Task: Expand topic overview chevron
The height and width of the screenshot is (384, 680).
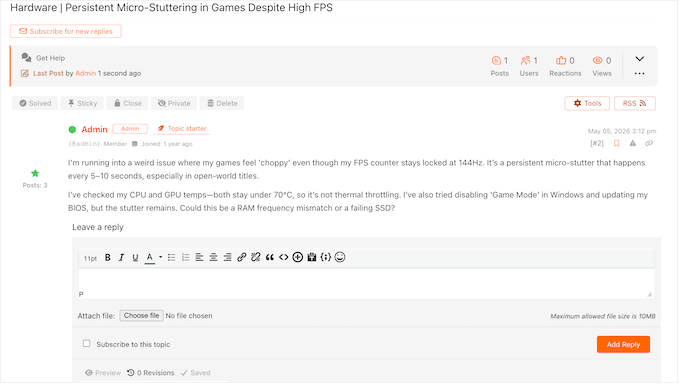Action: [640, 59]
